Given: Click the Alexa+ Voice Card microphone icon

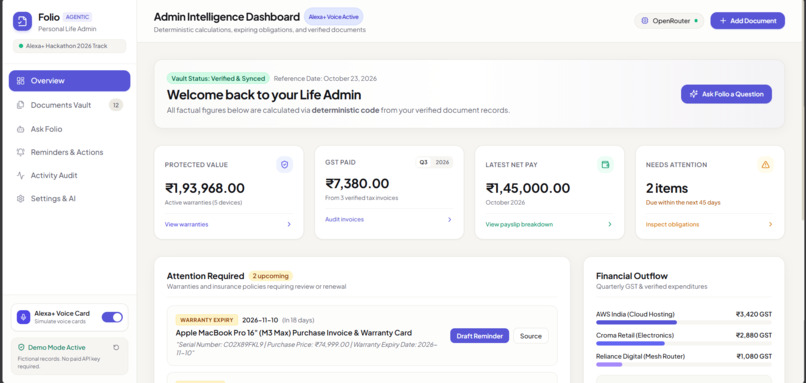Looking at the screenshot, I should (x=23, y=317).
